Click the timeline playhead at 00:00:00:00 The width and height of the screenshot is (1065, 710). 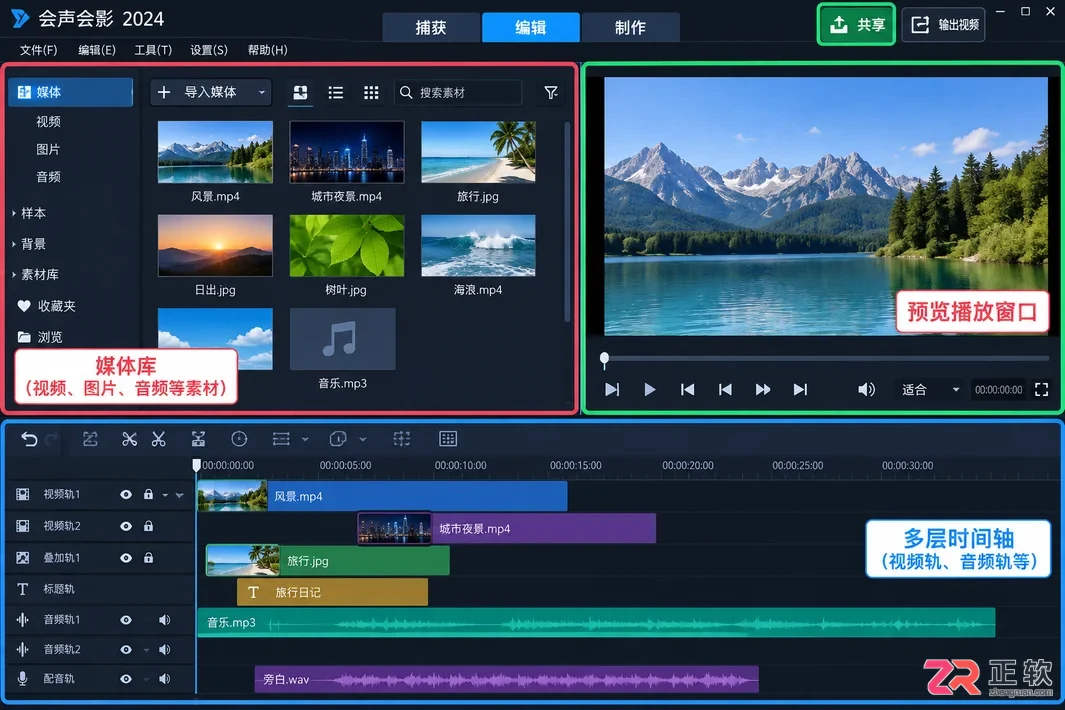(x=196, y=465)
